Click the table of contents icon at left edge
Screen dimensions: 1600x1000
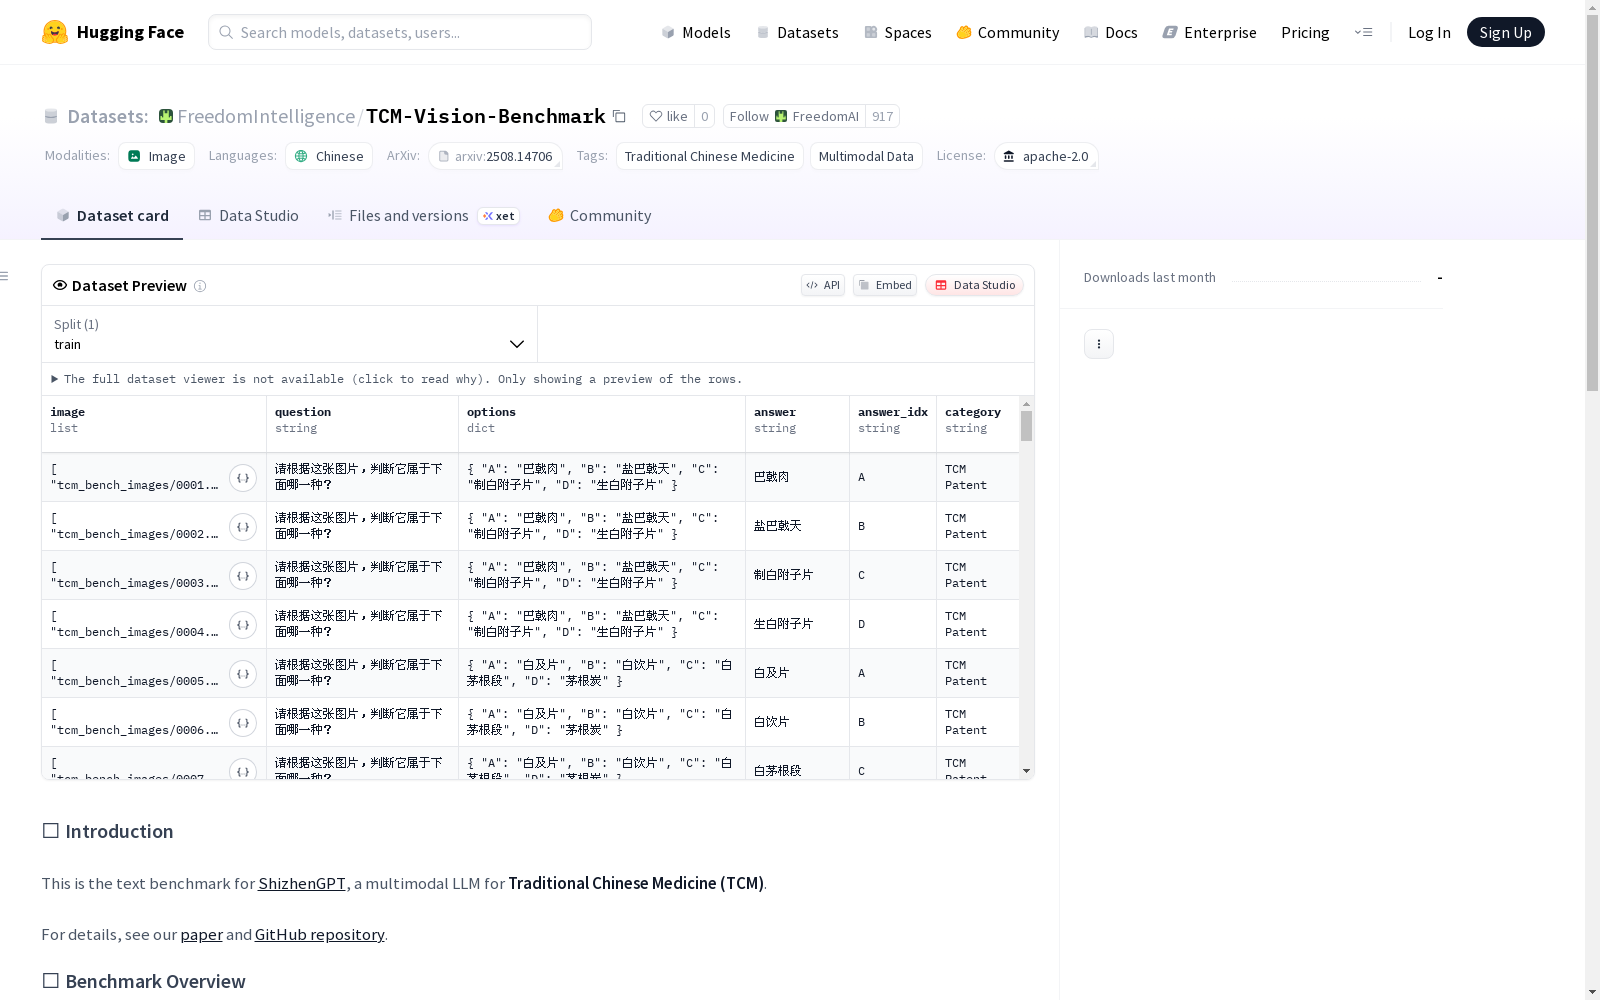pos(4,276)
